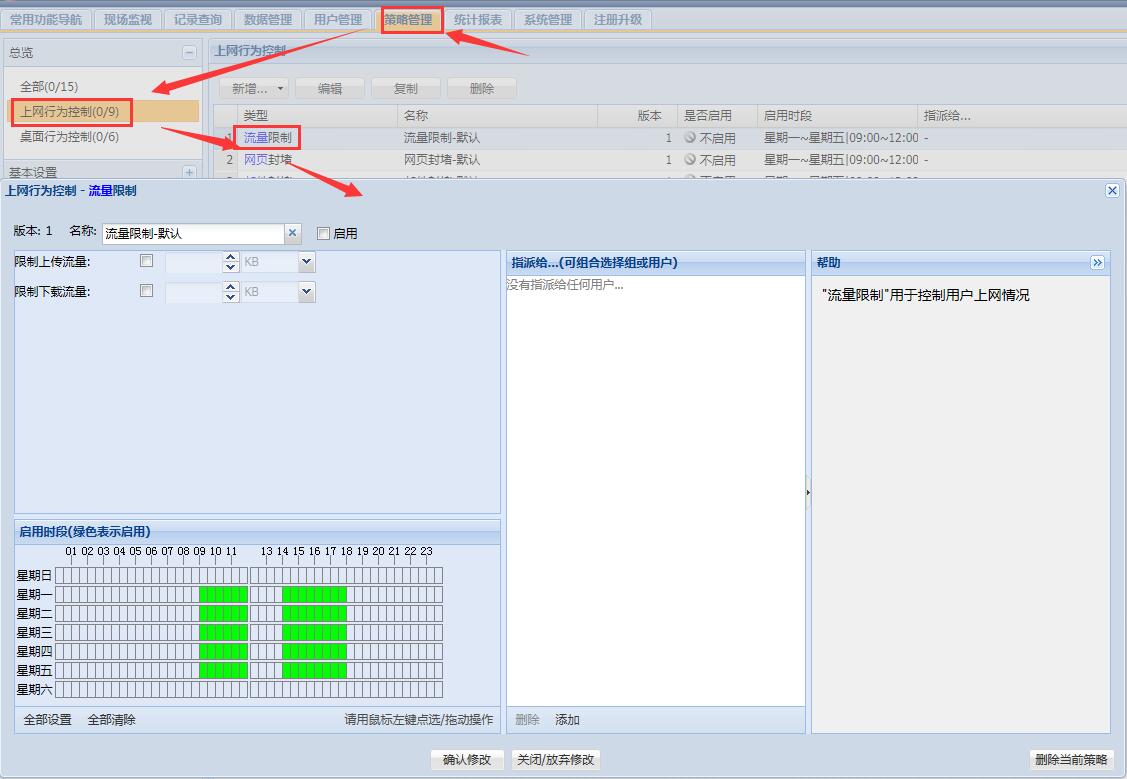Collapse 总览 section using minus icon
The height and width of the screenshot is (779, 1127).
click(190, 53)
